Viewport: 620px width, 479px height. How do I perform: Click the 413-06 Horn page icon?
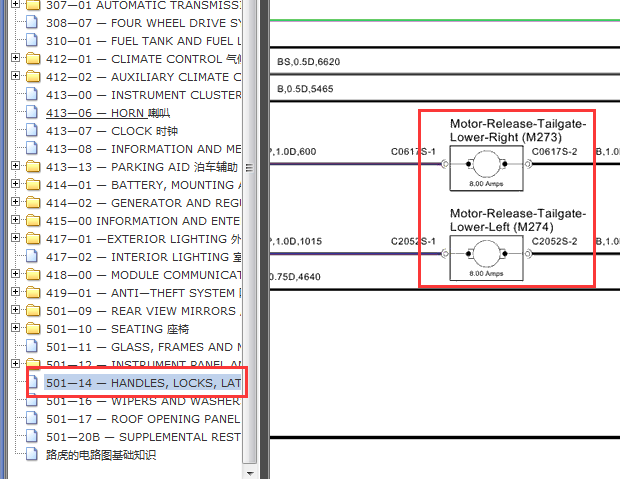coord(32,112)
